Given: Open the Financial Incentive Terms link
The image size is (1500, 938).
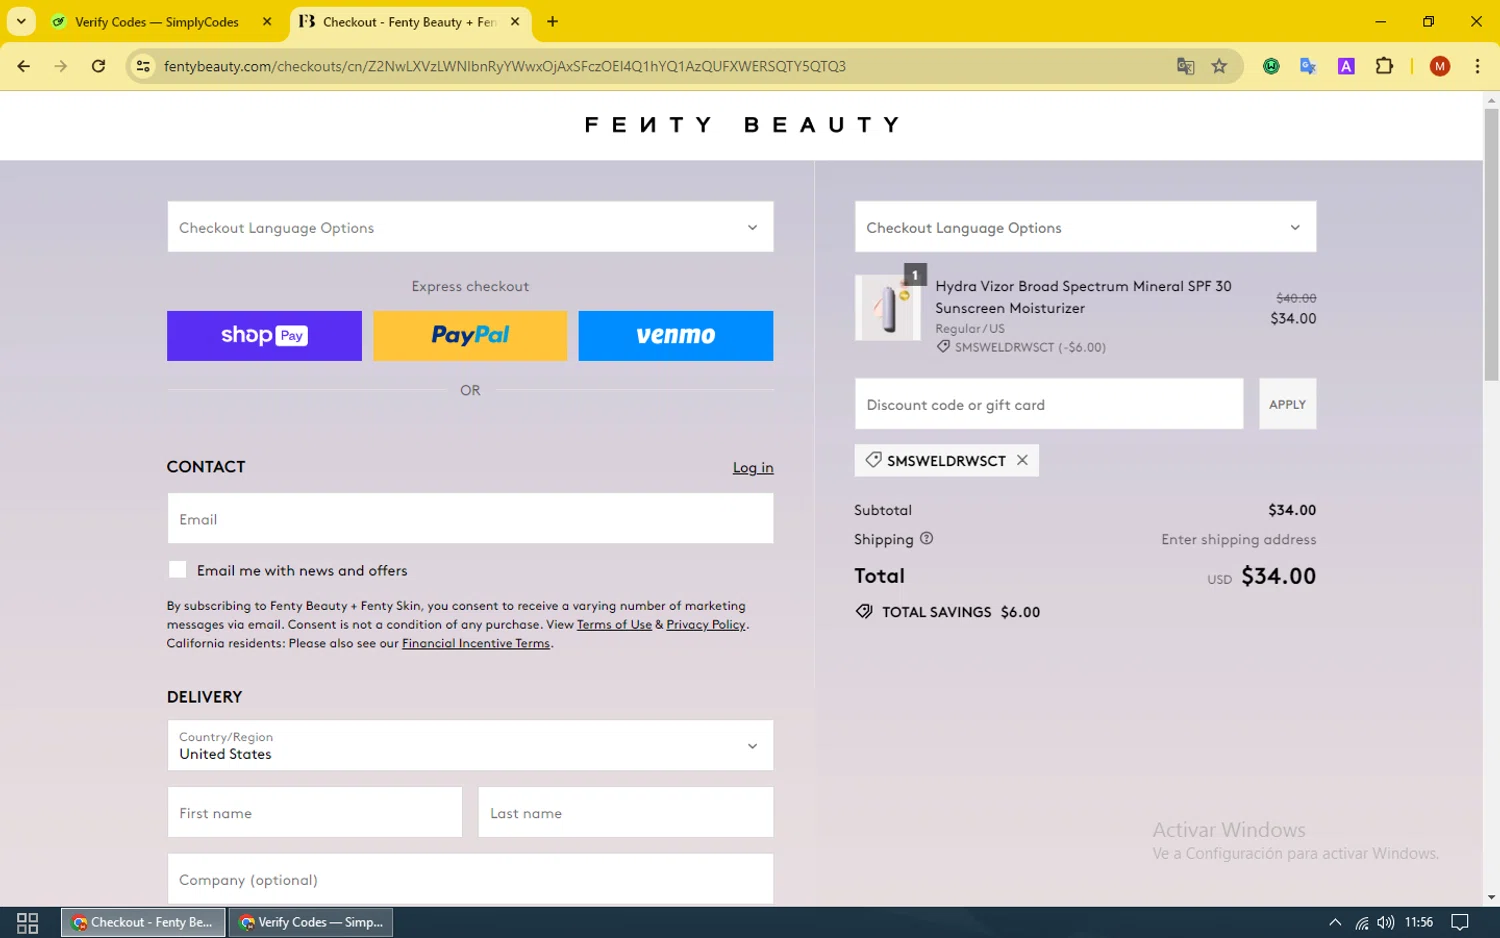Looking at the screenshot, I should (476, 643).
